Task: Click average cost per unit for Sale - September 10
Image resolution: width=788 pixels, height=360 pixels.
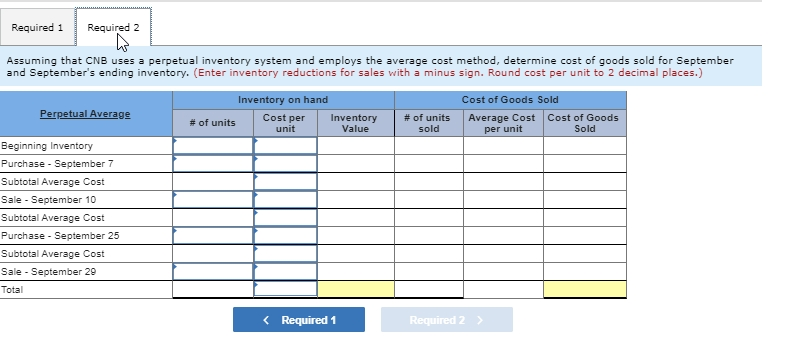Action: click(x=503, y=200)
